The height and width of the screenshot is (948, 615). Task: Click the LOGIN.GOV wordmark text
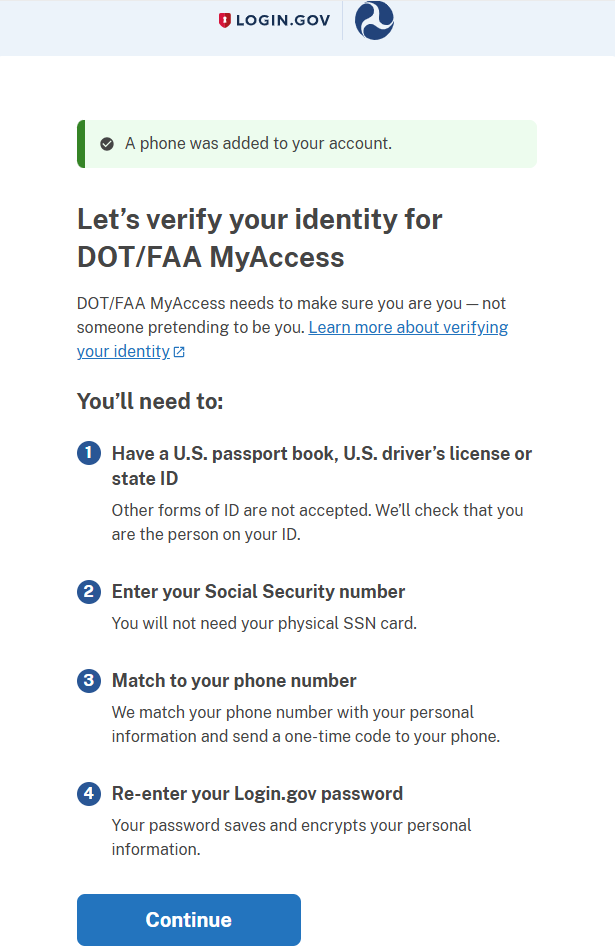283,20
